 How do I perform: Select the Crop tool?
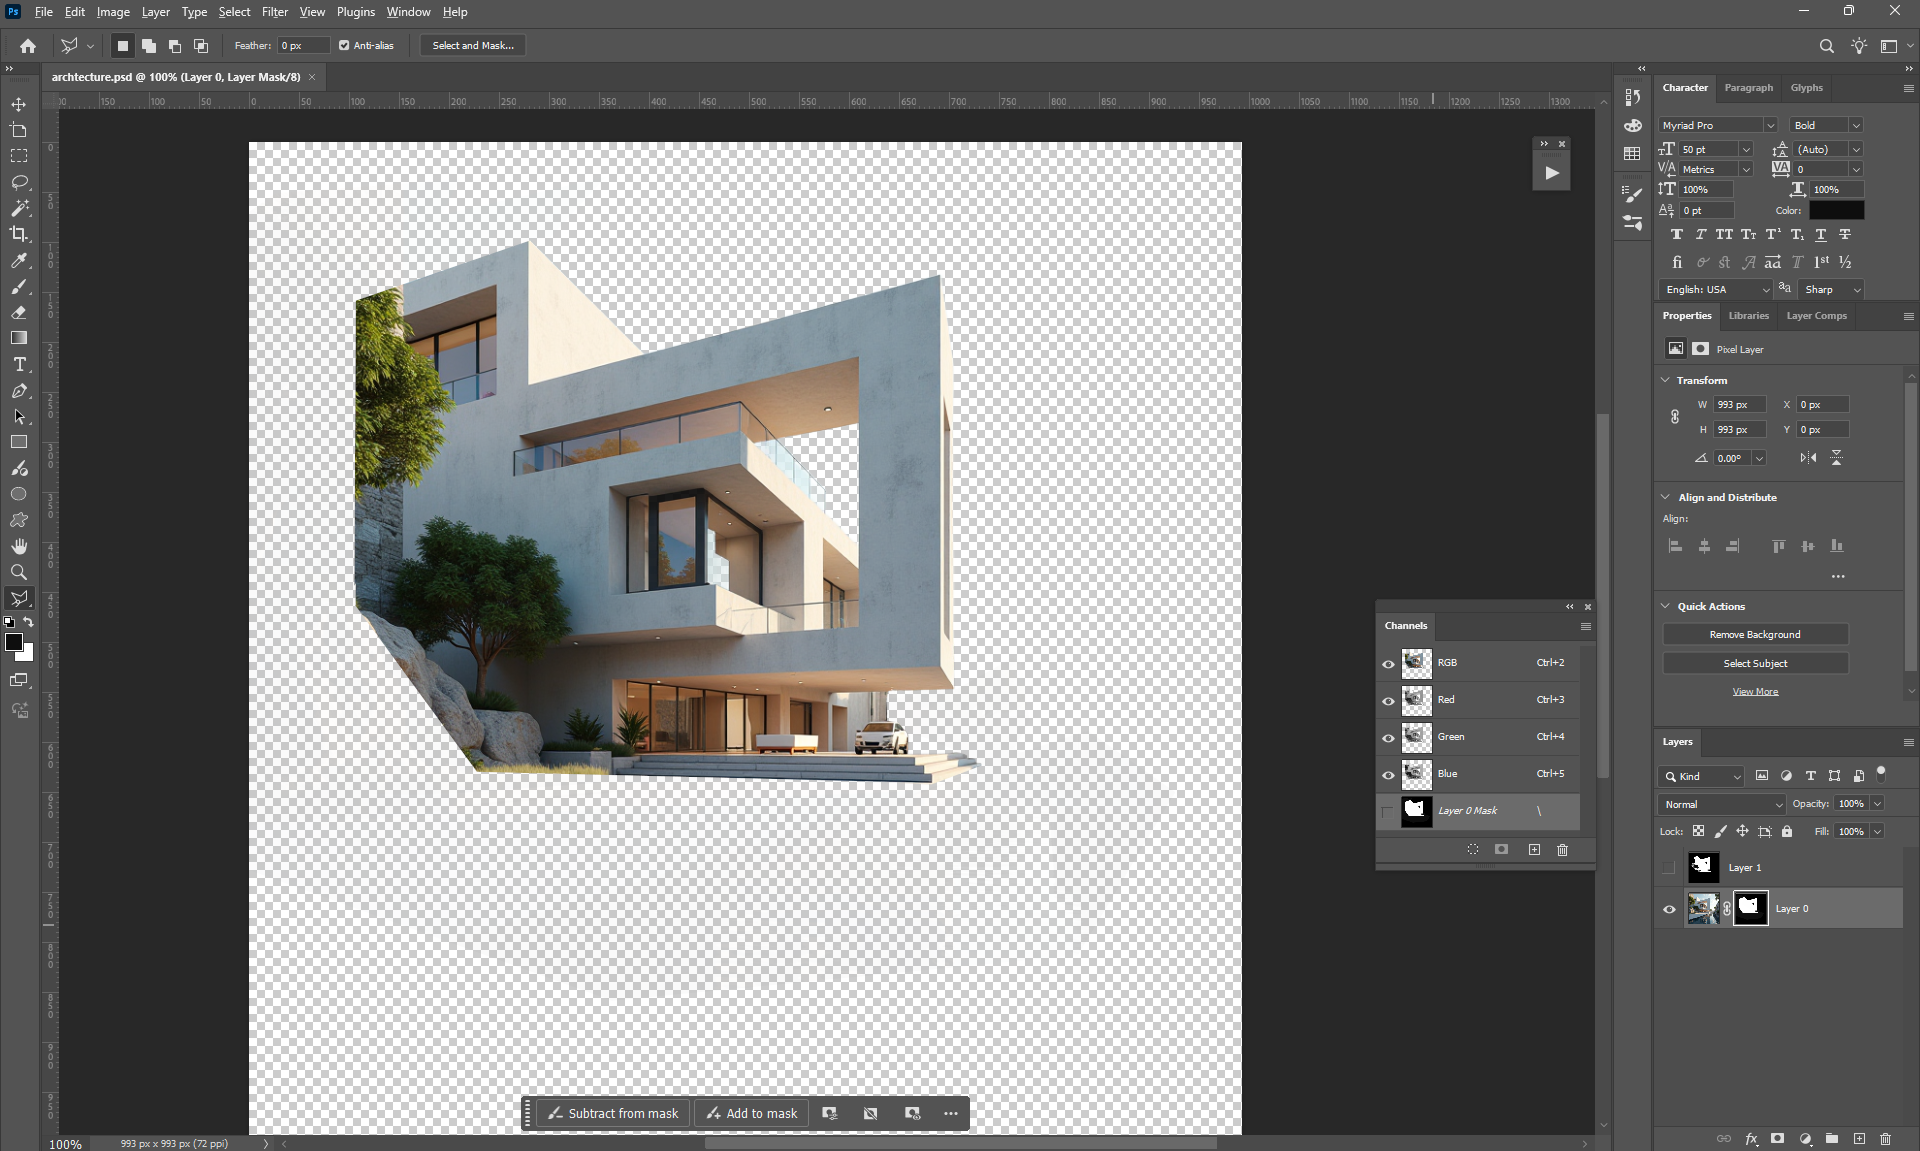(x=19, y=234)
